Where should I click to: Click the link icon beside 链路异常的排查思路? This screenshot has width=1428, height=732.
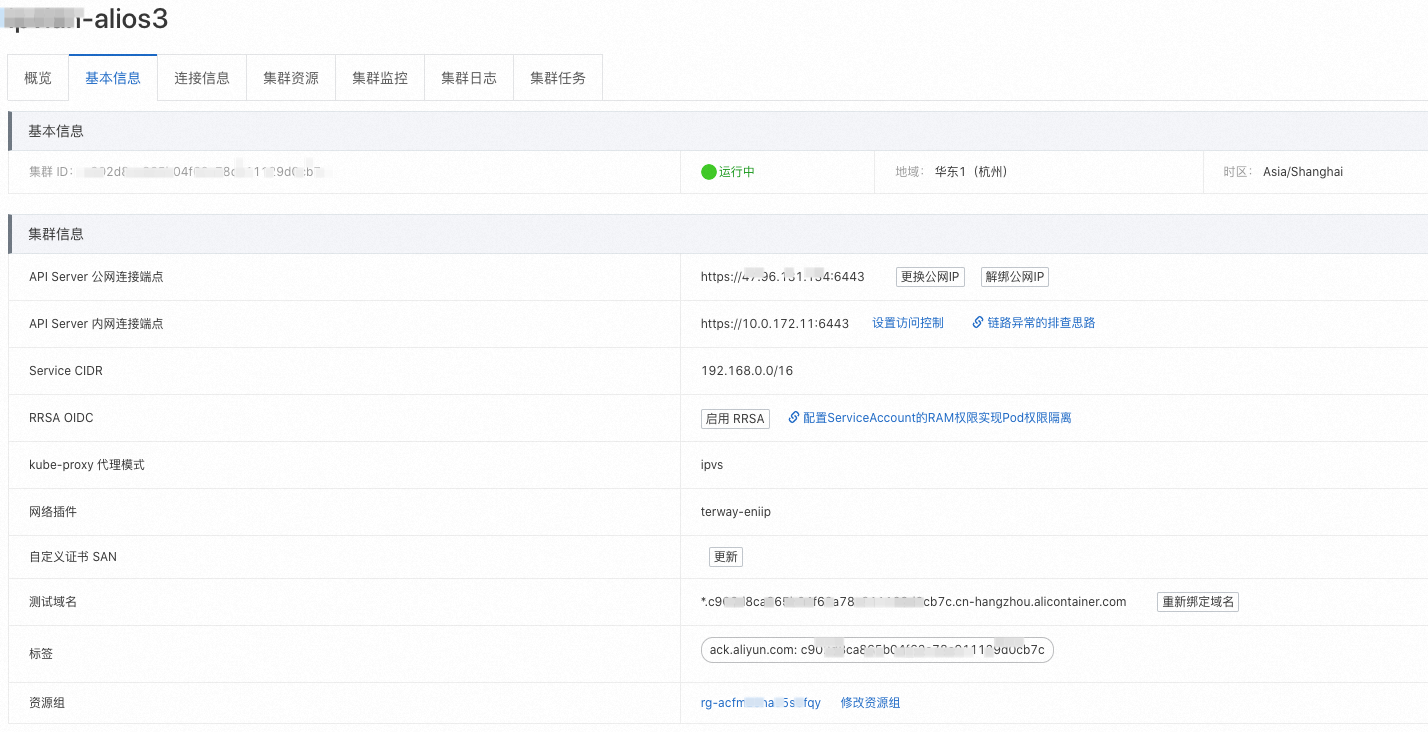[x=978, y=323]
